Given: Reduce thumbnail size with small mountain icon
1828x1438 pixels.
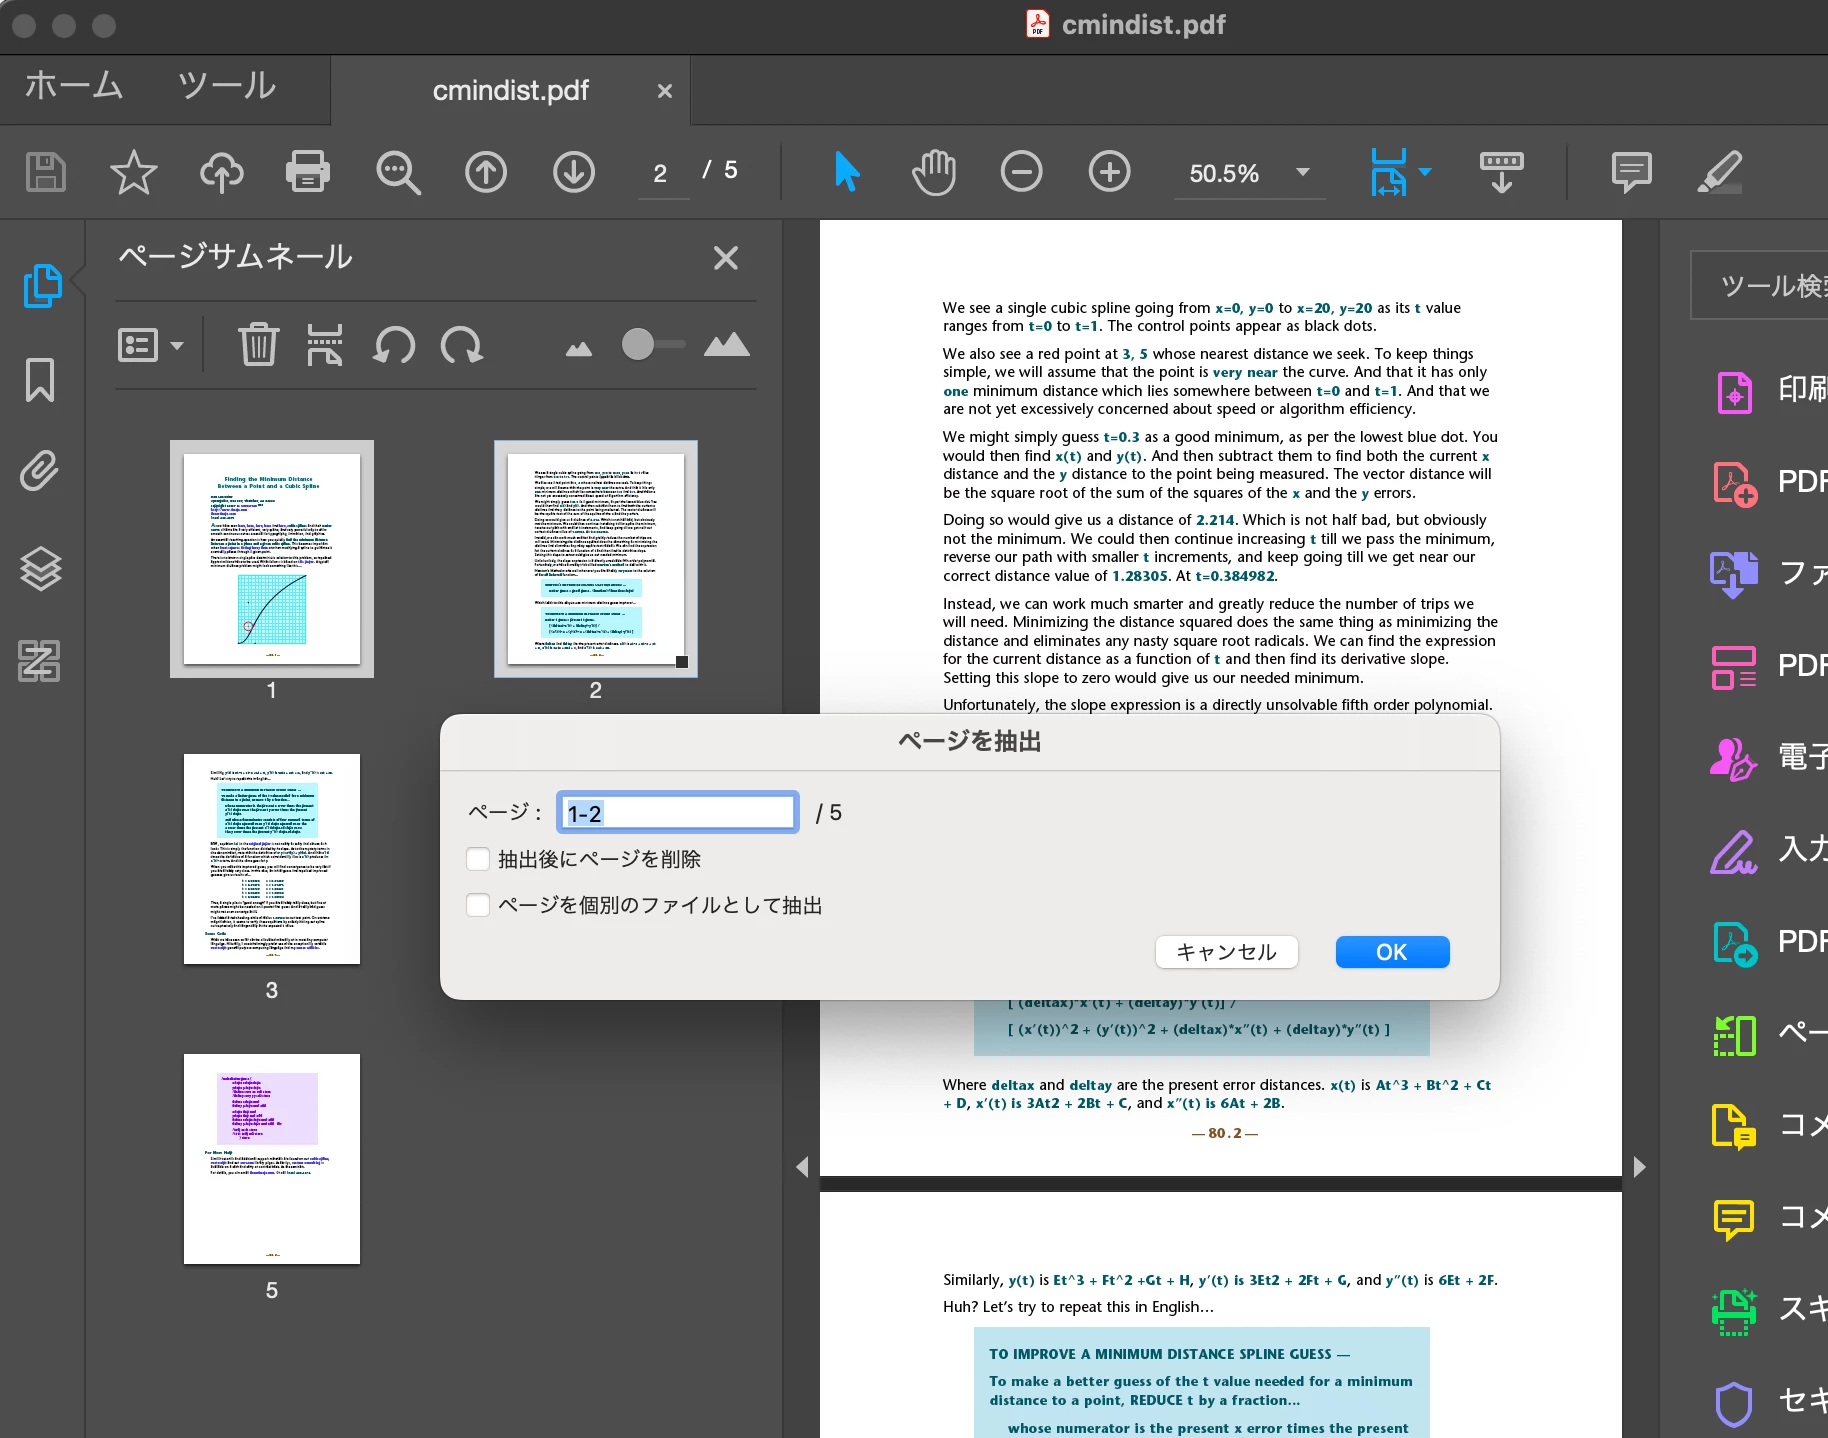Looking at the screenshot, I should click(579, 349).
